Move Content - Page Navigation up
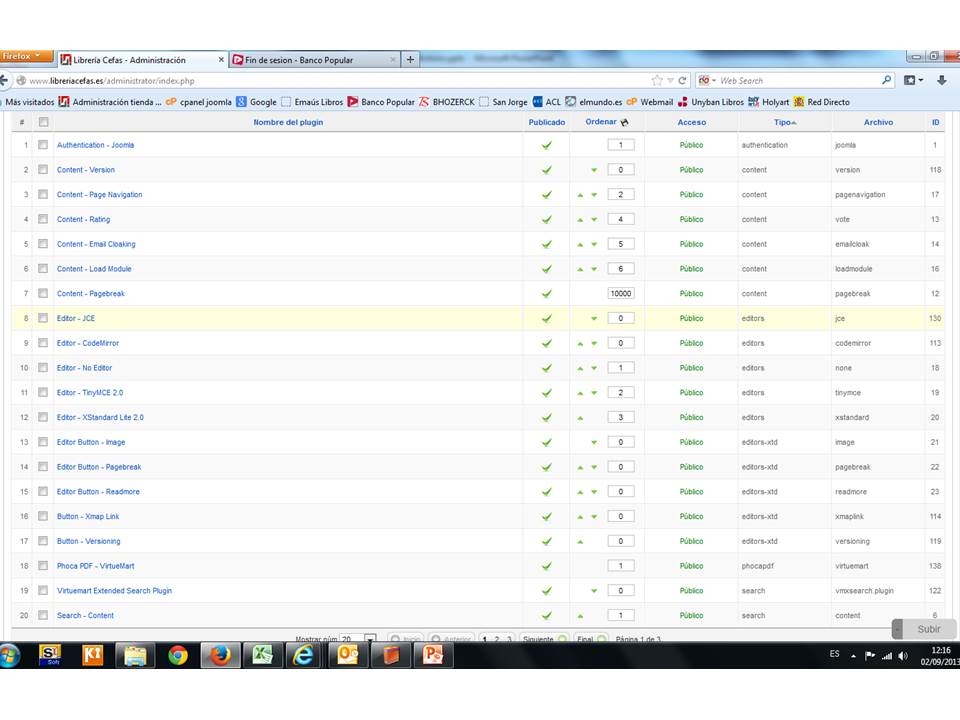960x720 pixels. click(580, 195)
